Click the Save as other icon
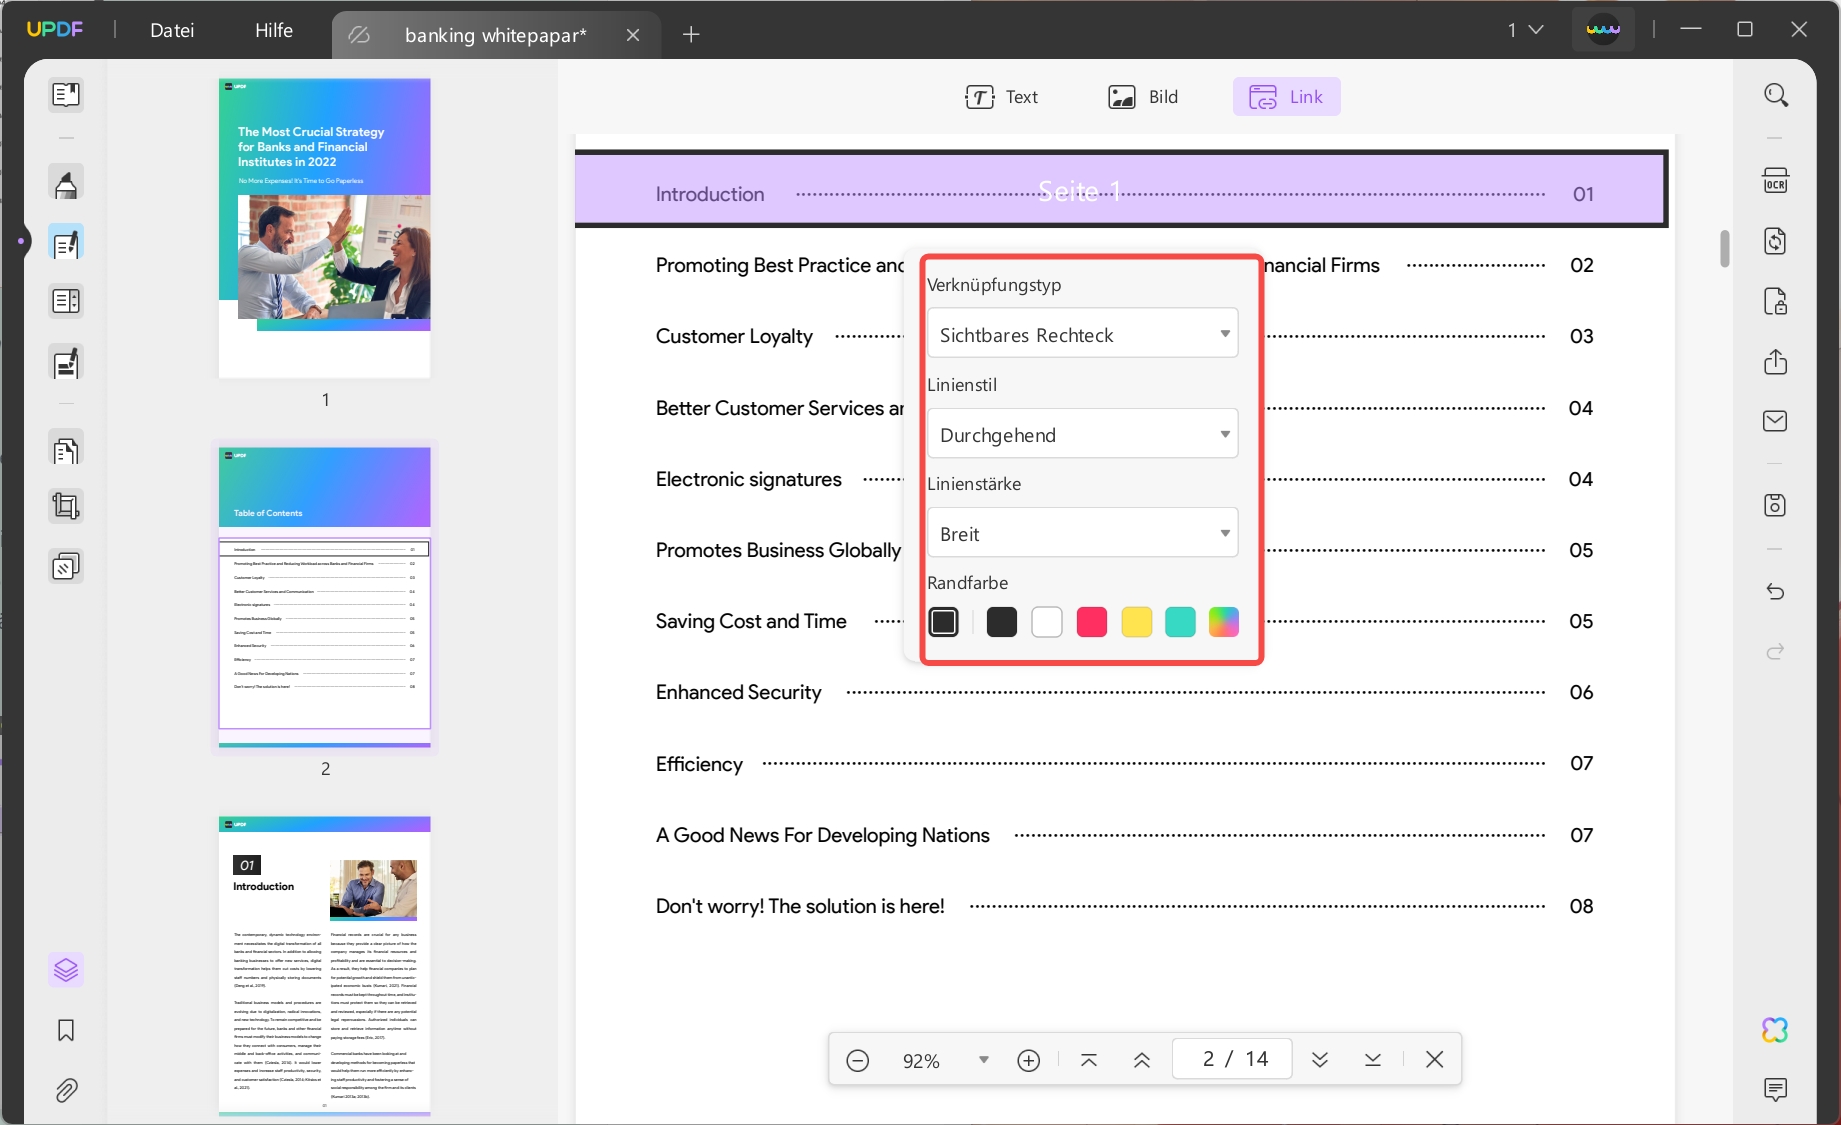This screenshot has width=1841, height=1125. pyautogui.click(x=1776, y=505)
